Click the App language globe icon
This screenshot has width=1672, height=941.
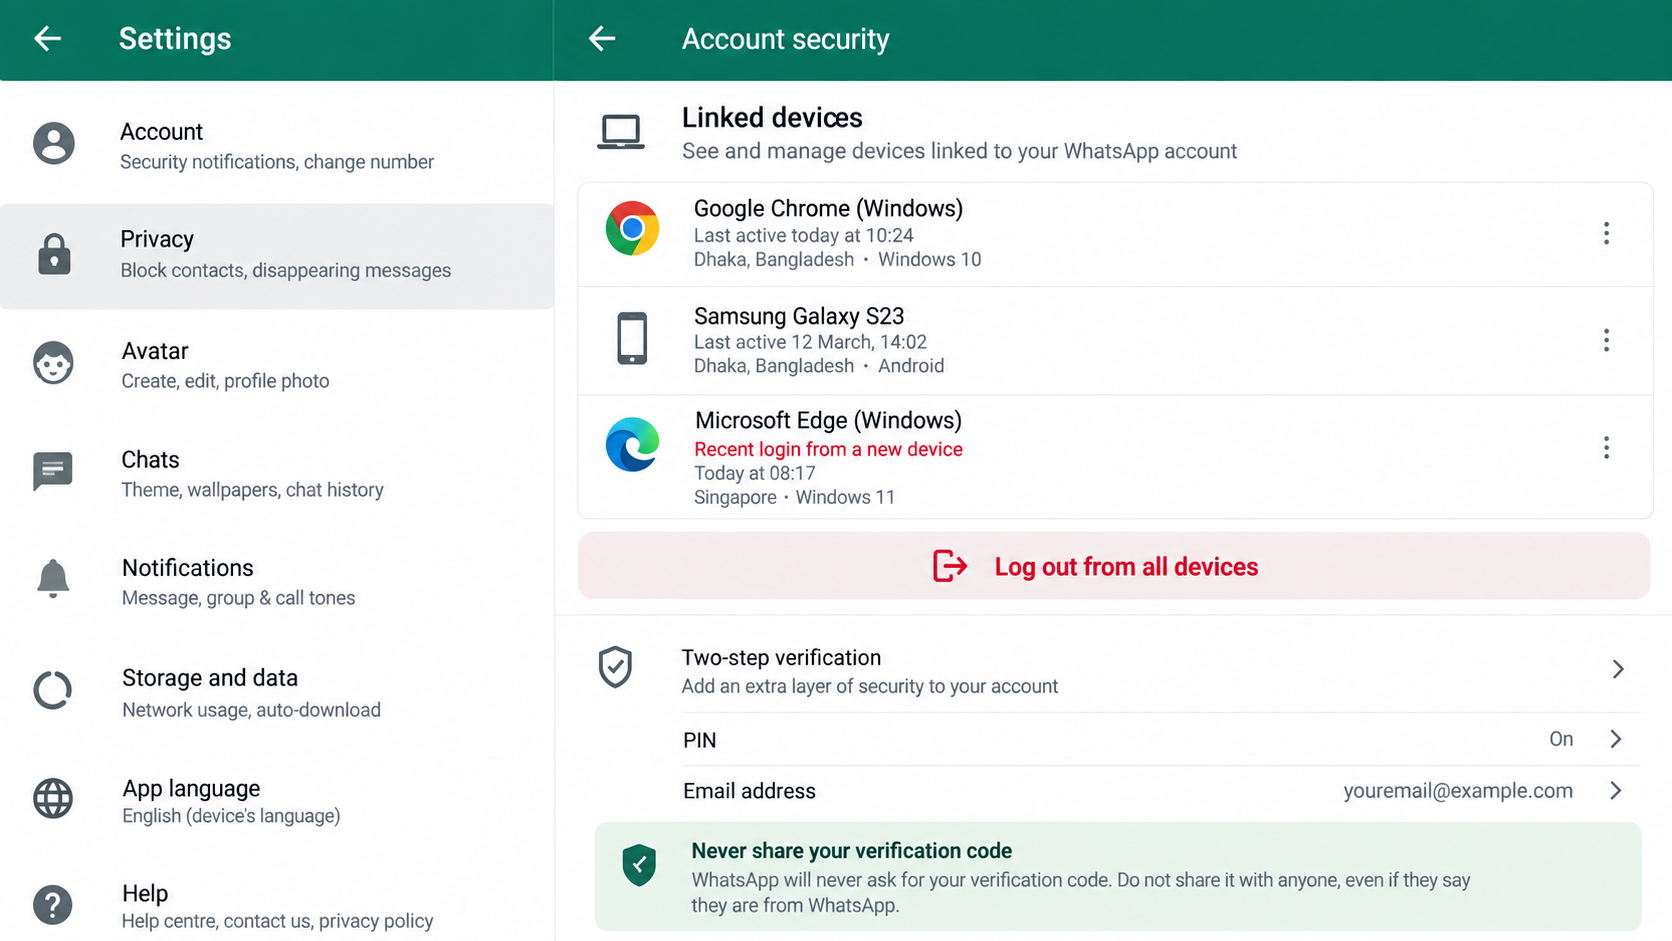tap(53, 799)
